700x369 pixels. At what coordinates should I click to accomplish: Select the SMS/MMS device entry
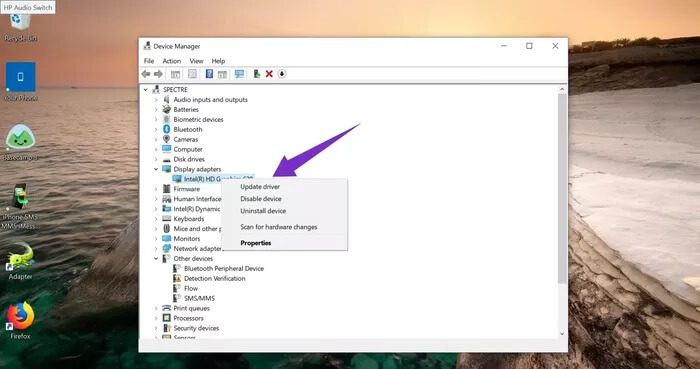199,298
